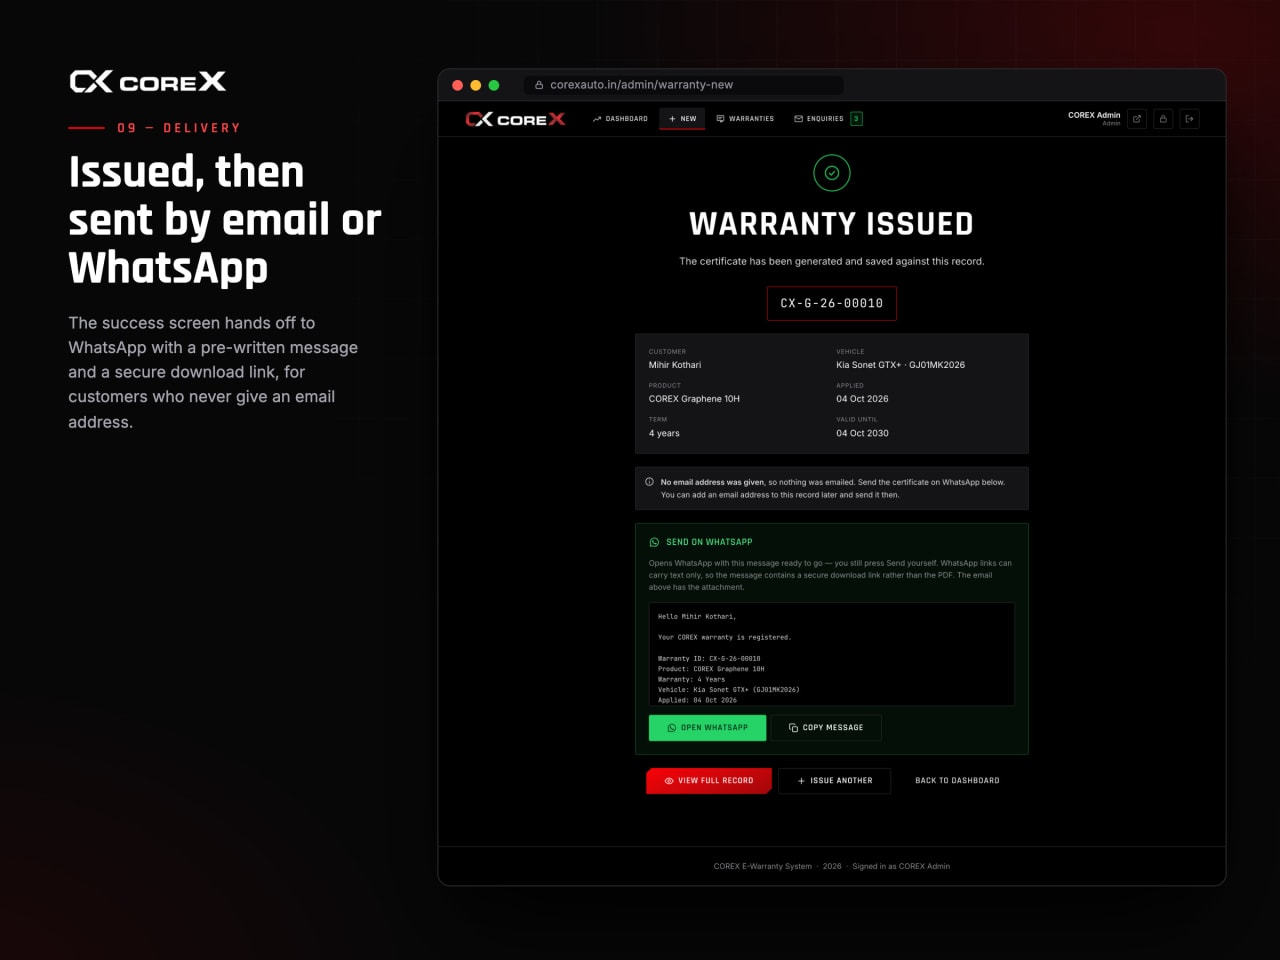Click vehicle text Kia Sonet GTX+ · GJ01MK2026

901,365
